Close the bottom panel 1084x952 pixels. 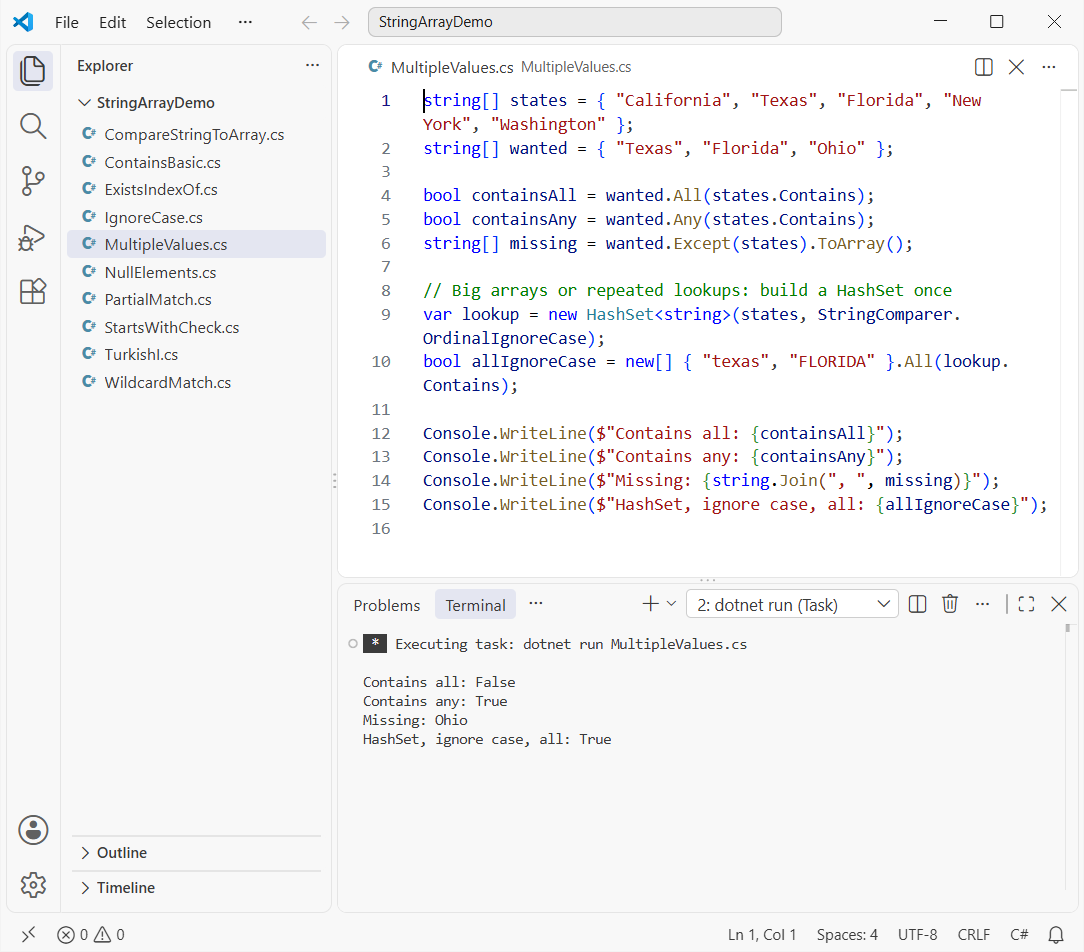(x=1058, y=604)
